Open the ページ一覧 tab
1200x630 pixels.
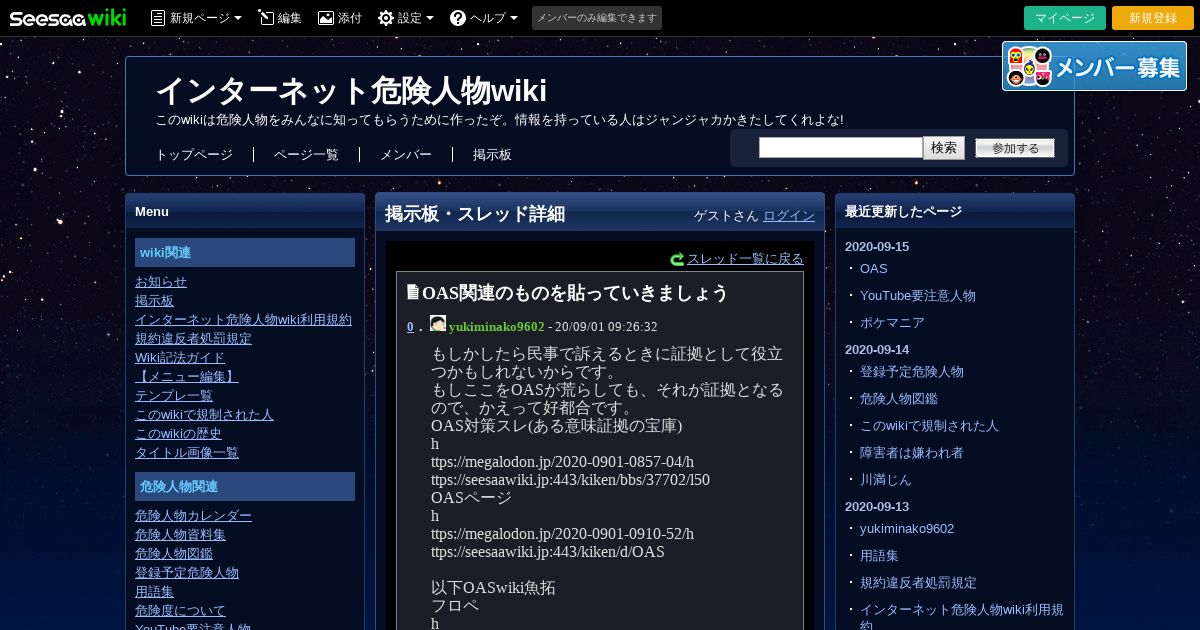[x=306, y=155]
